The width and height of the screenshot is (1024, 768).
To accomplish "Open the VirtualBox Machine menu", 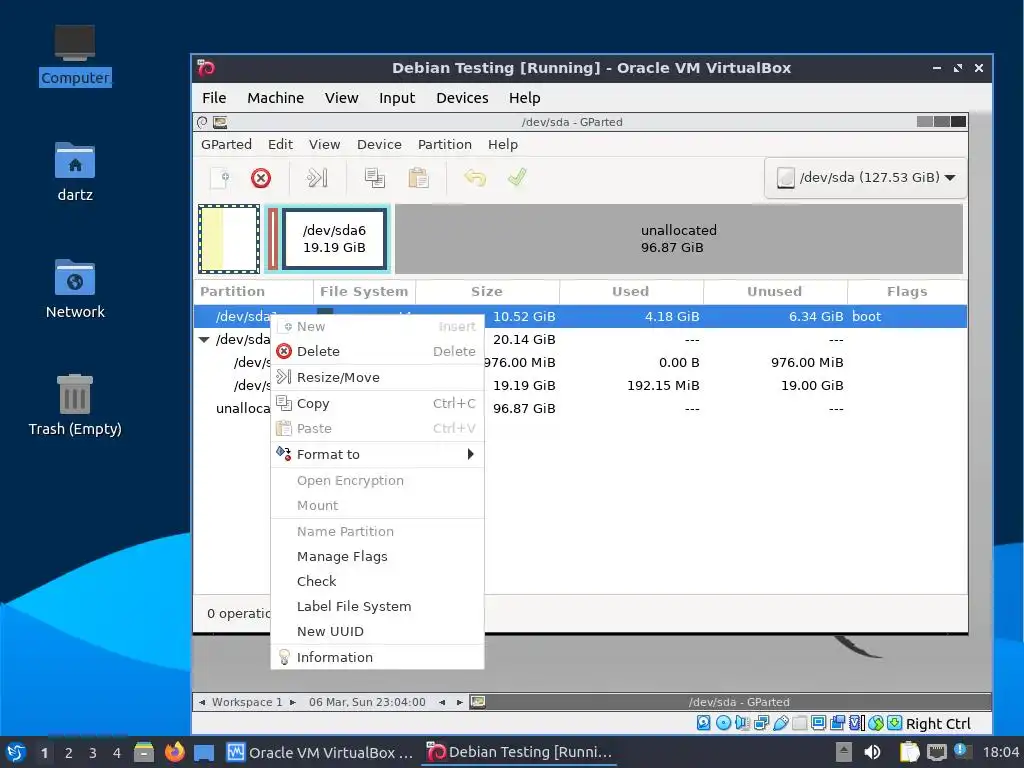I will (x=275, y=98).
